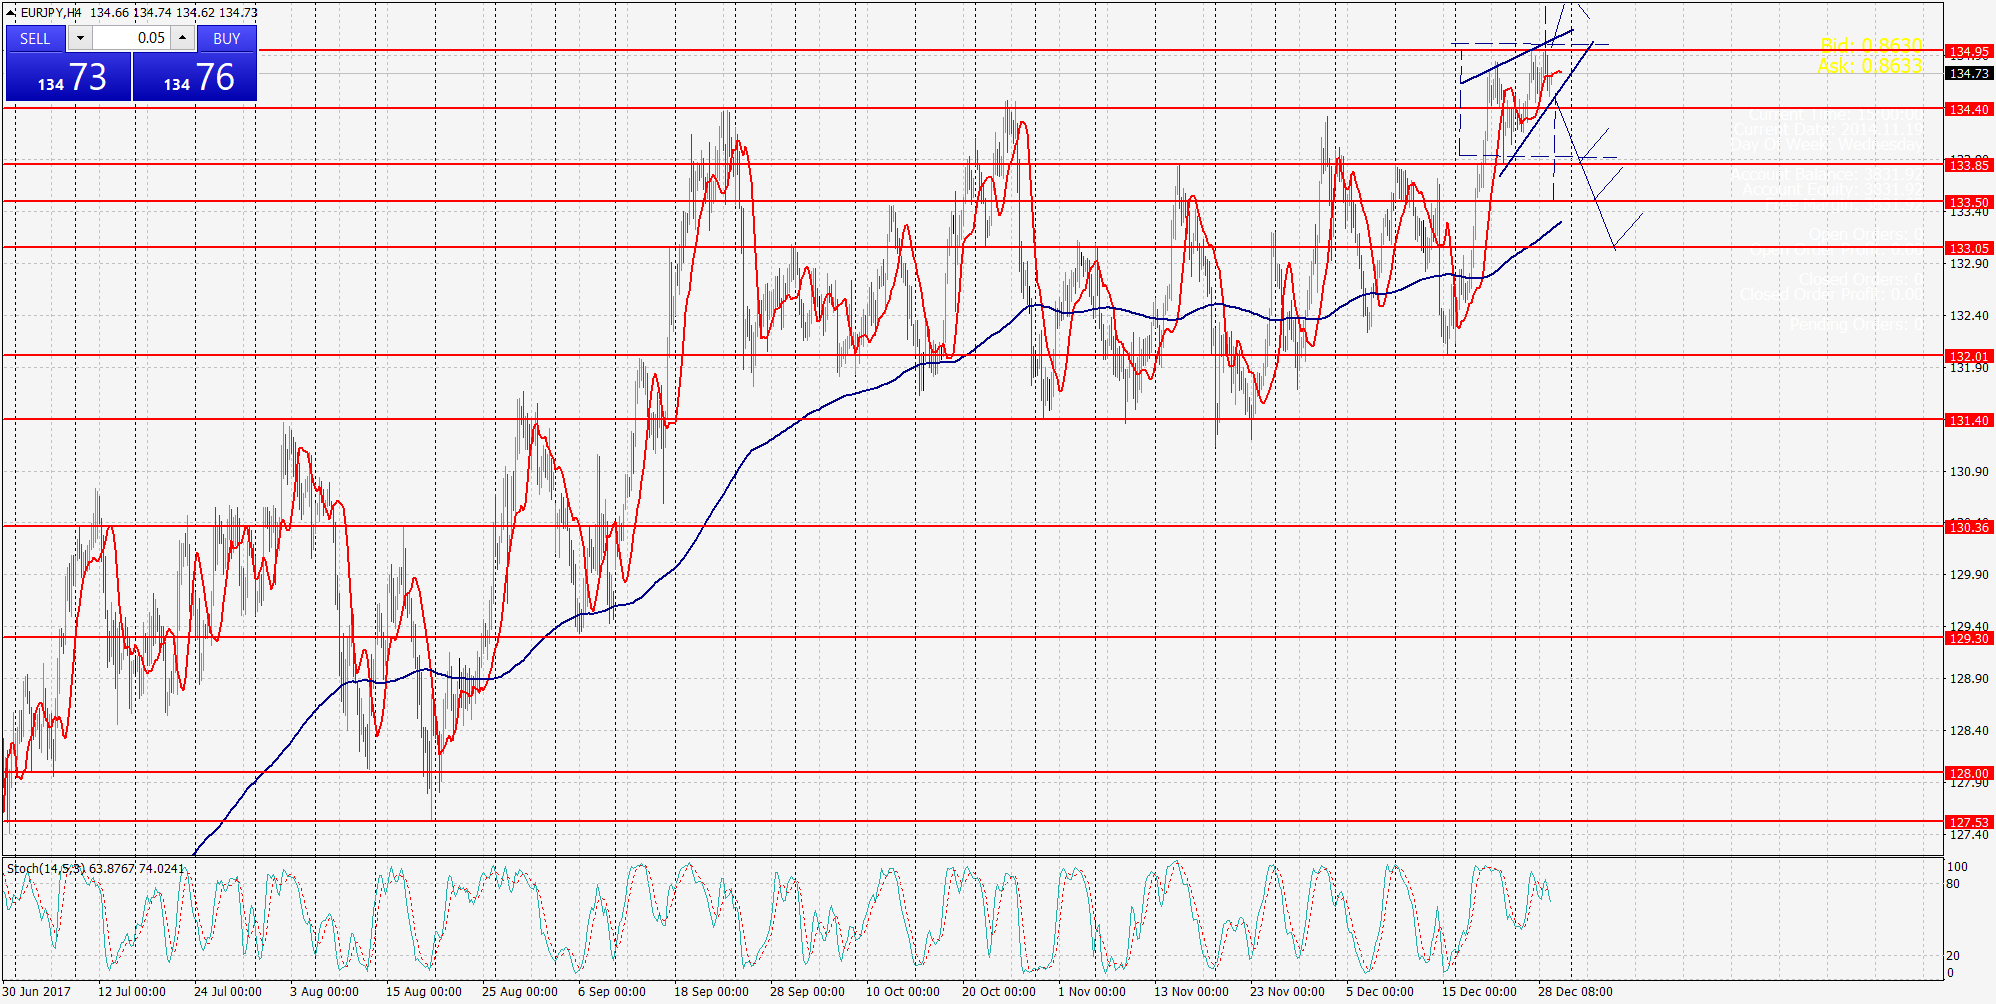
Task: Select the 133.50 red price level label
Action: pos(1969,202)
